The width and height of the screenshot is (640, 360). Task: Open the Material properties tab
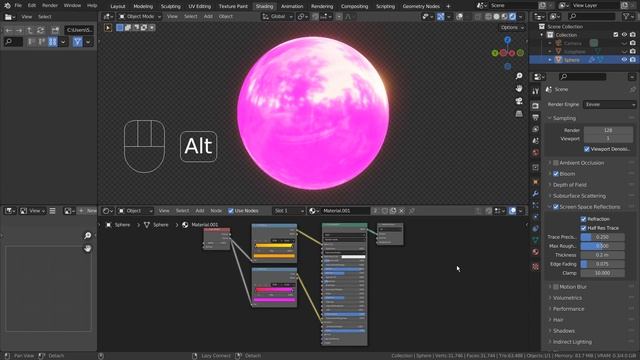pyautogui.click(x=536, y=252)
